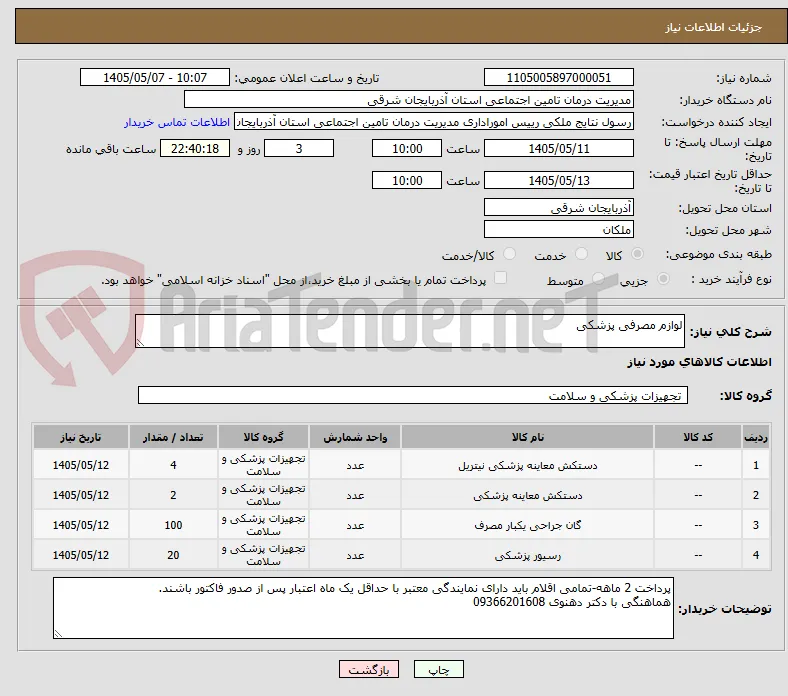788x696 pixels.
Task: Click the شماره نیاز number field
Action: tap(558, 77)
